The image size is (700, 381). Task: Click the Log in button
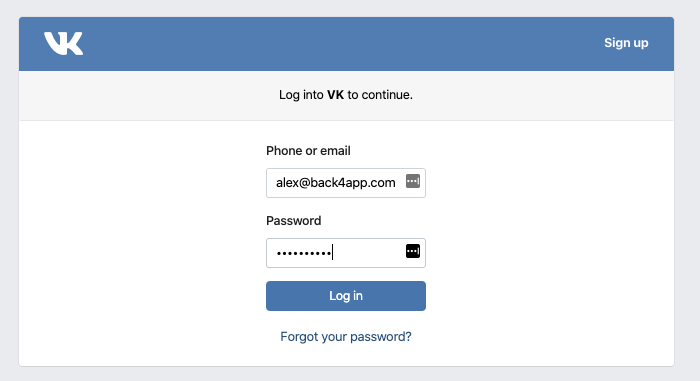346,296
